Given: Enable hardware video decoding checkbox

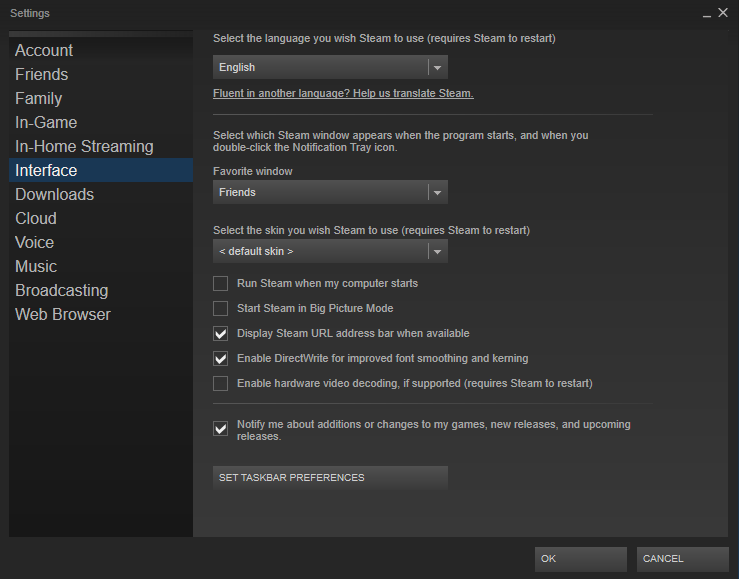Looking at the screenshot, I should click(x=221, y=383).
